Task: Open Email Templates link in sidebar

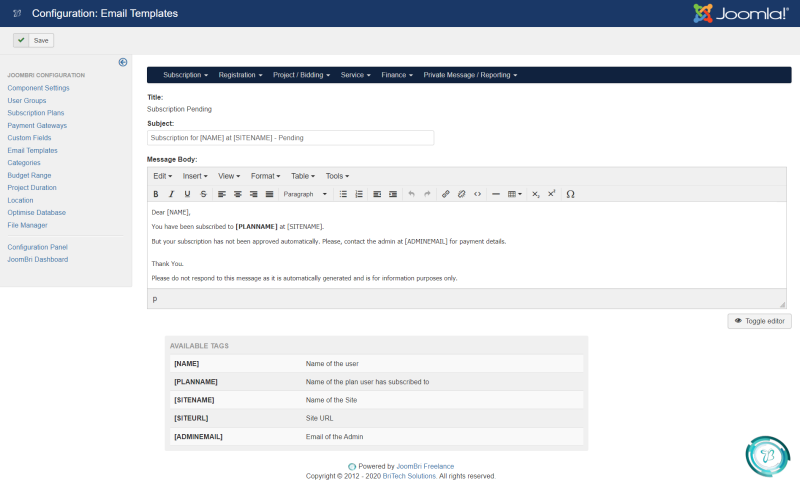Action: (x=32, y=150)
